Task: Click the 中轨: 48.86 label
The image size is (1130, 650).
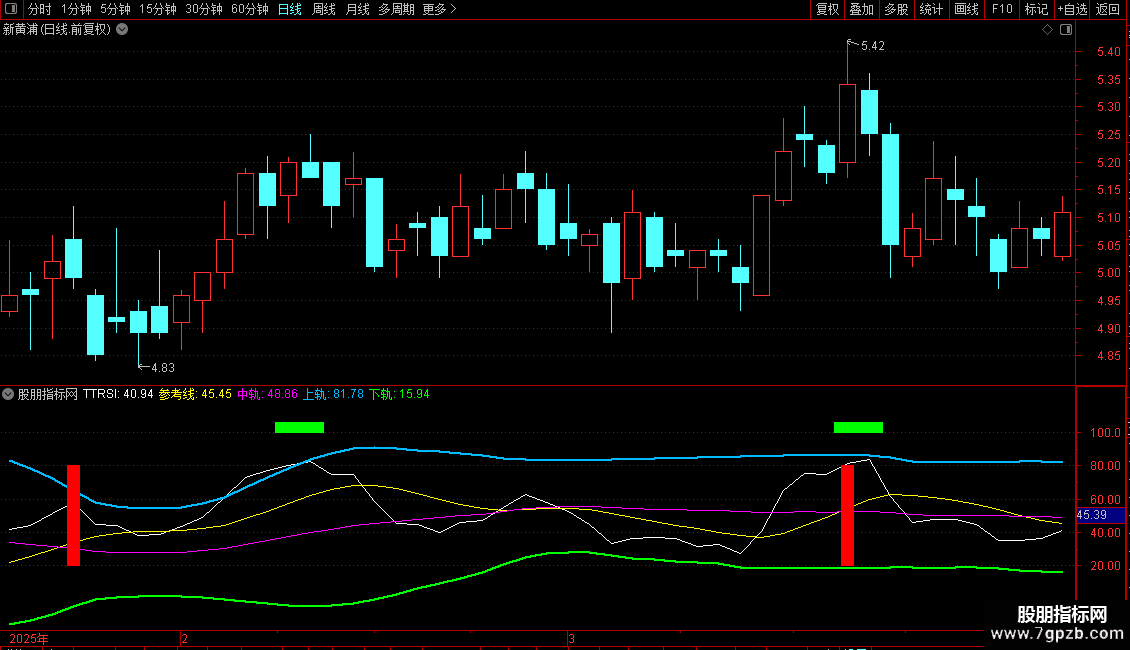Action: 267,394
